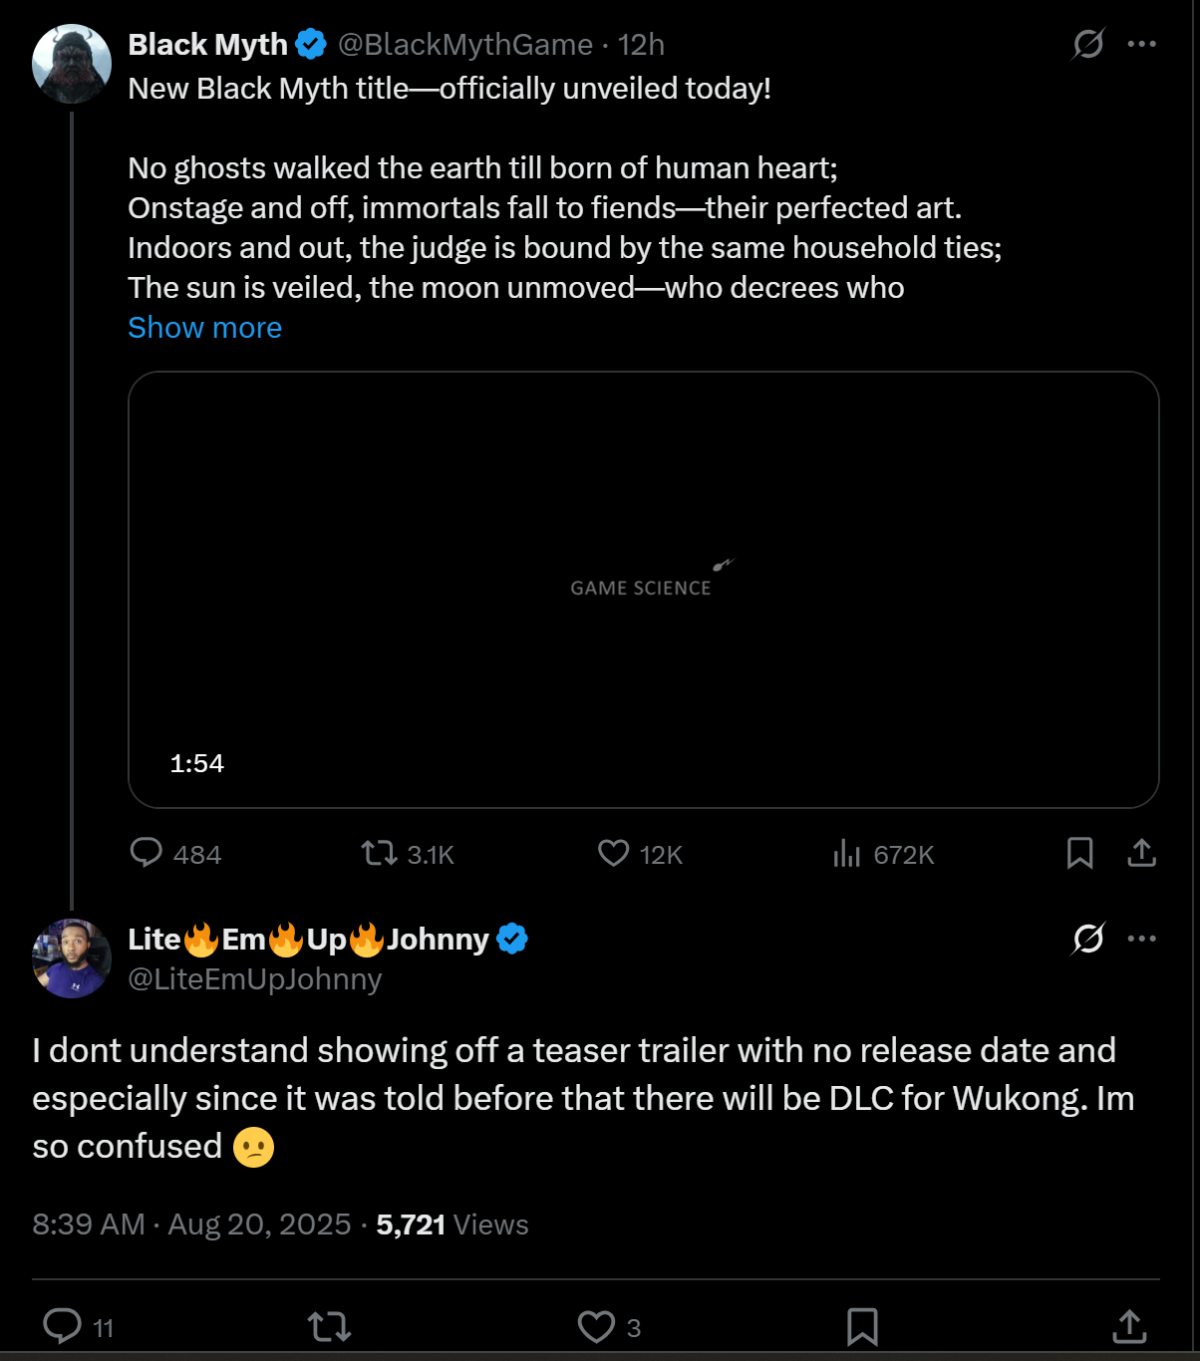
Task: Open Grok icon on LiteEmUpJohnny post
Action: [1088, 938]
